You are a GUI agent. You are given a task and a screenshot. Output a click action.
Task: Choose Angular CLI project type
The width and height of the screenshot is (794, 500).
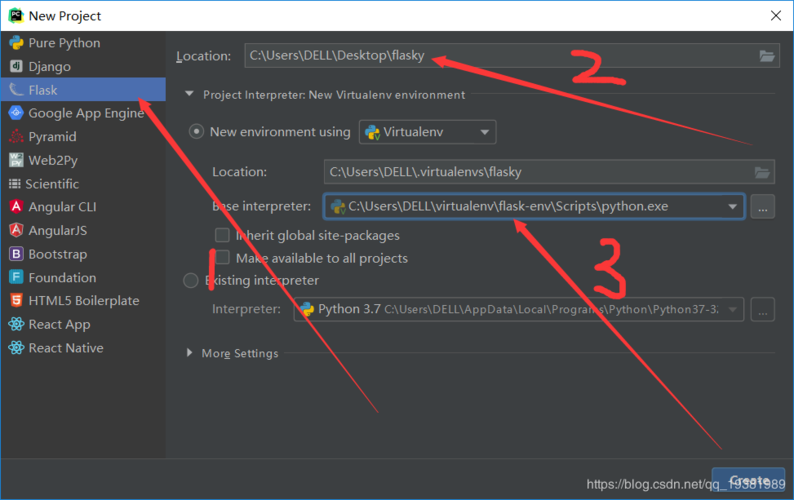point(83,207)
